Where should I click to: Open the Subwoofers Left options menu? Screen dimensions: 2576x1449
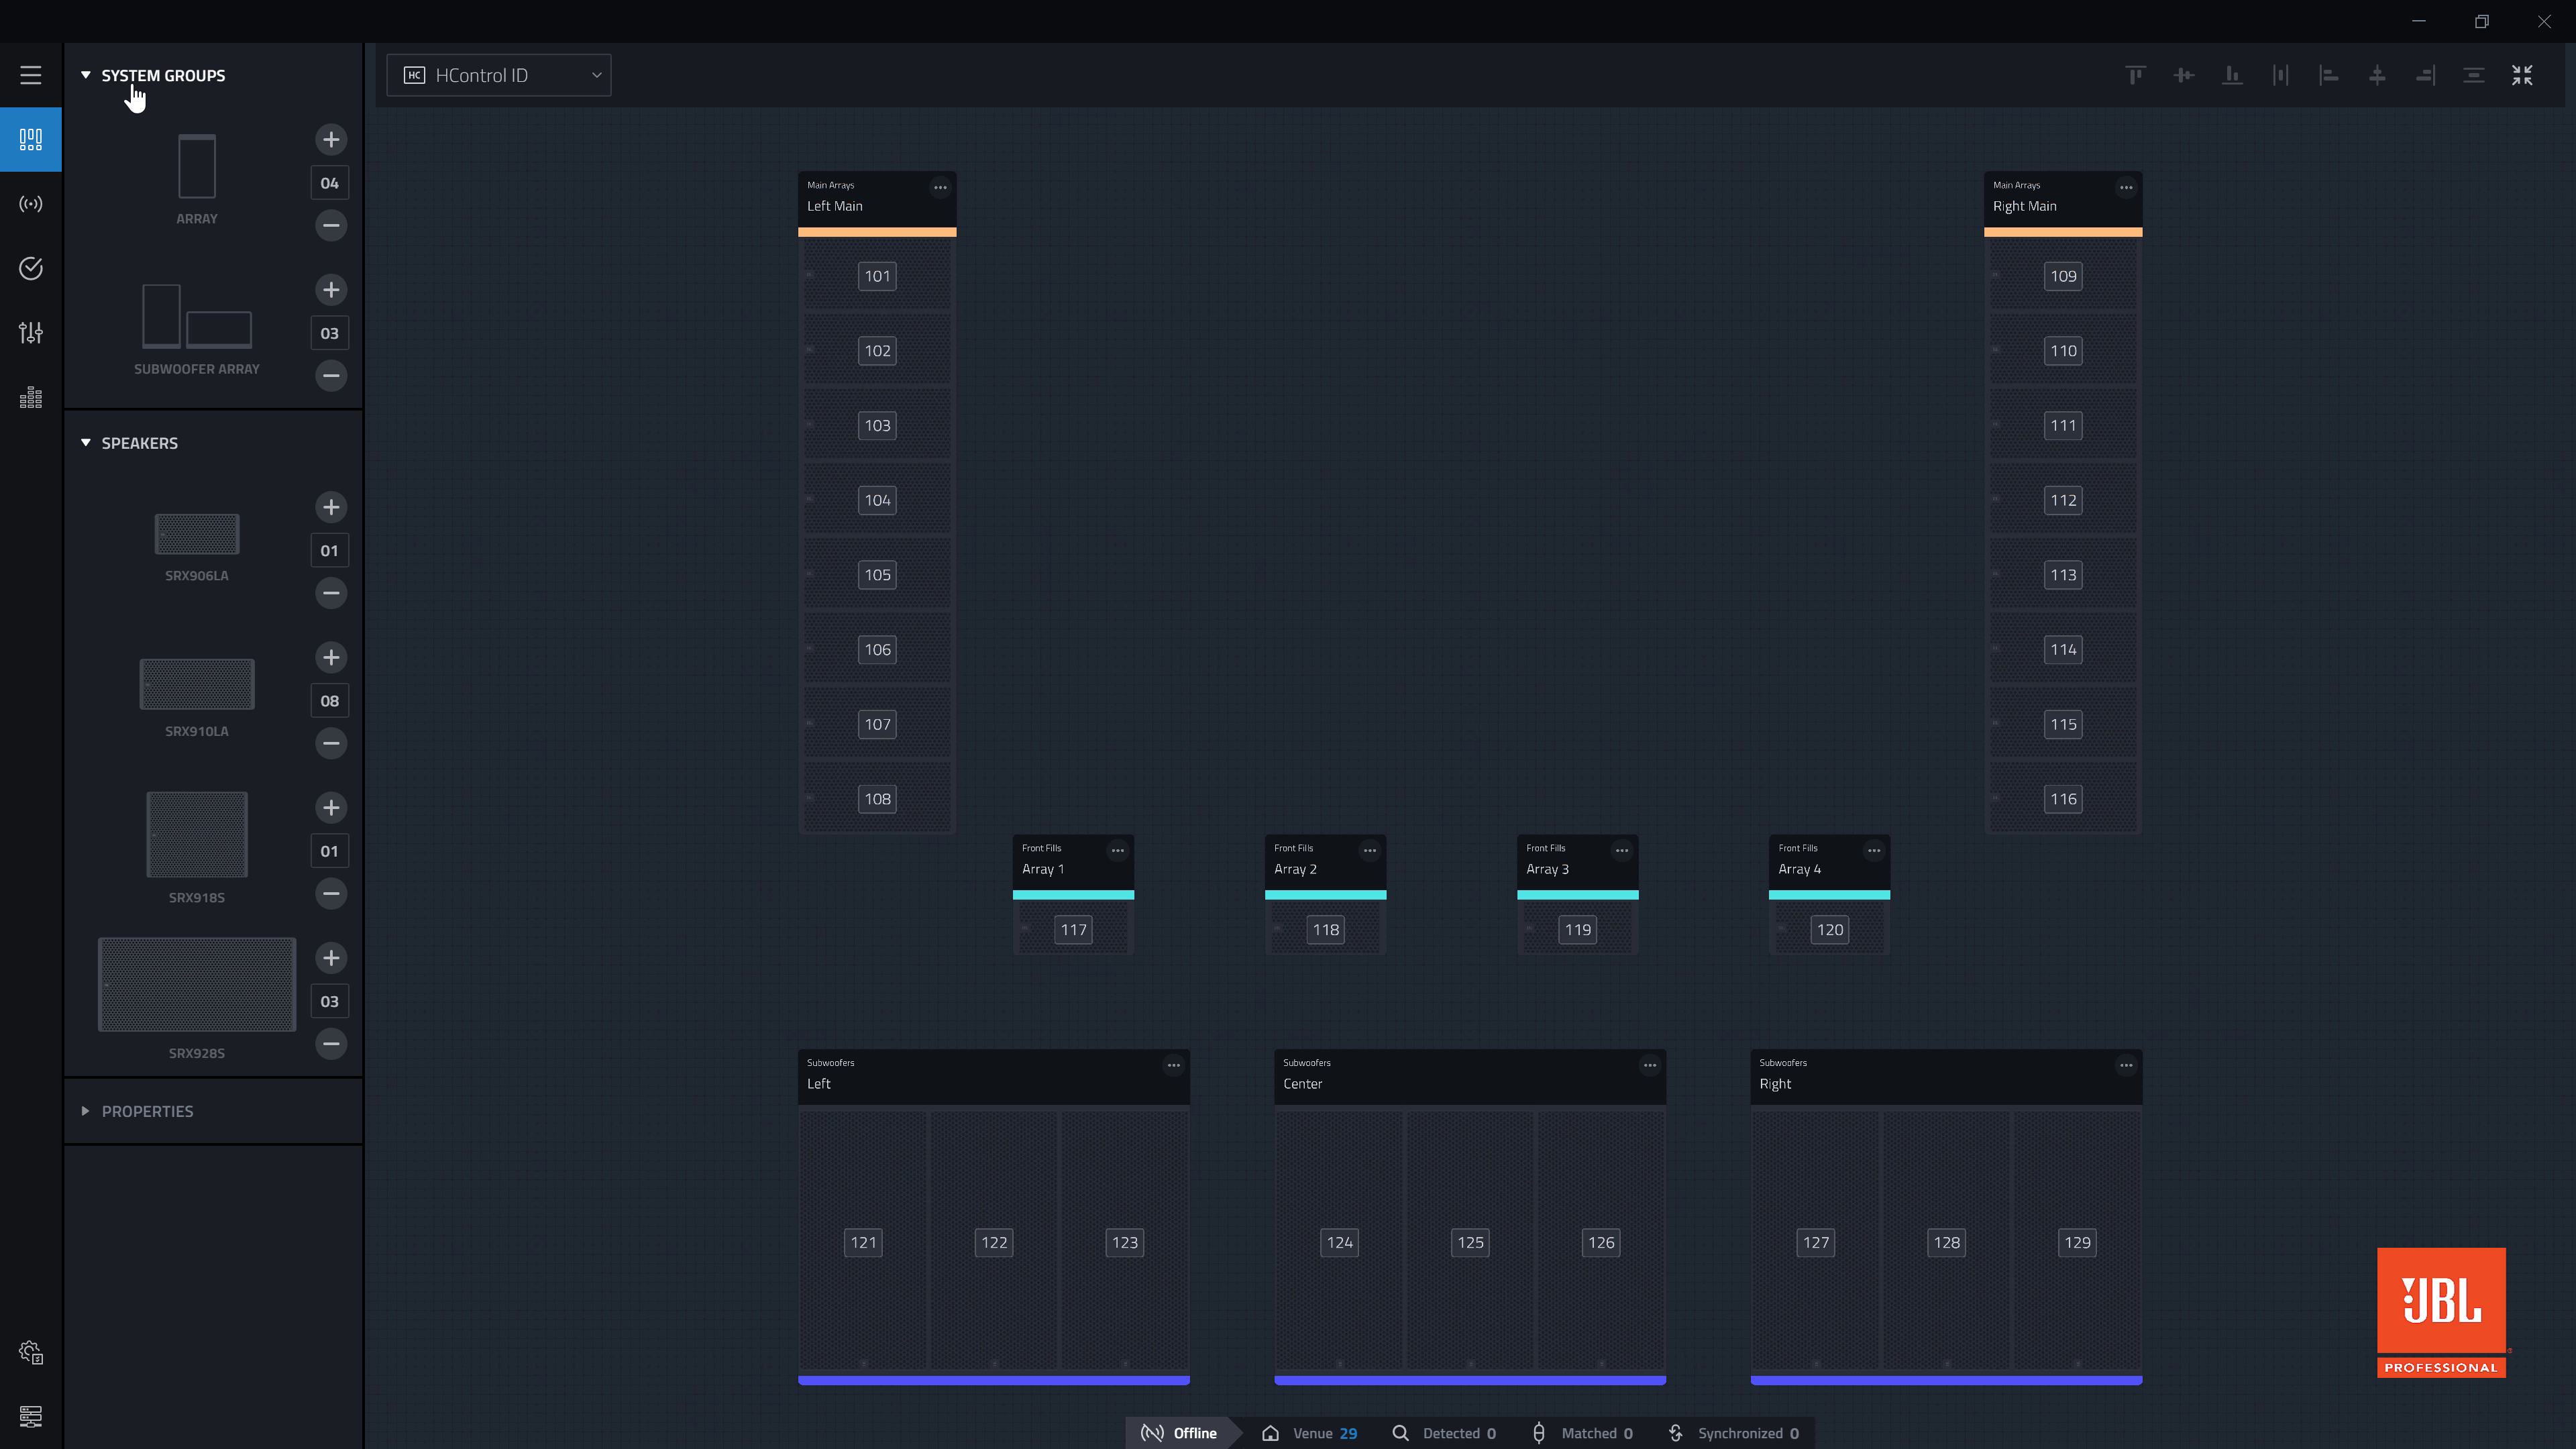(x=1174, y=1065)
